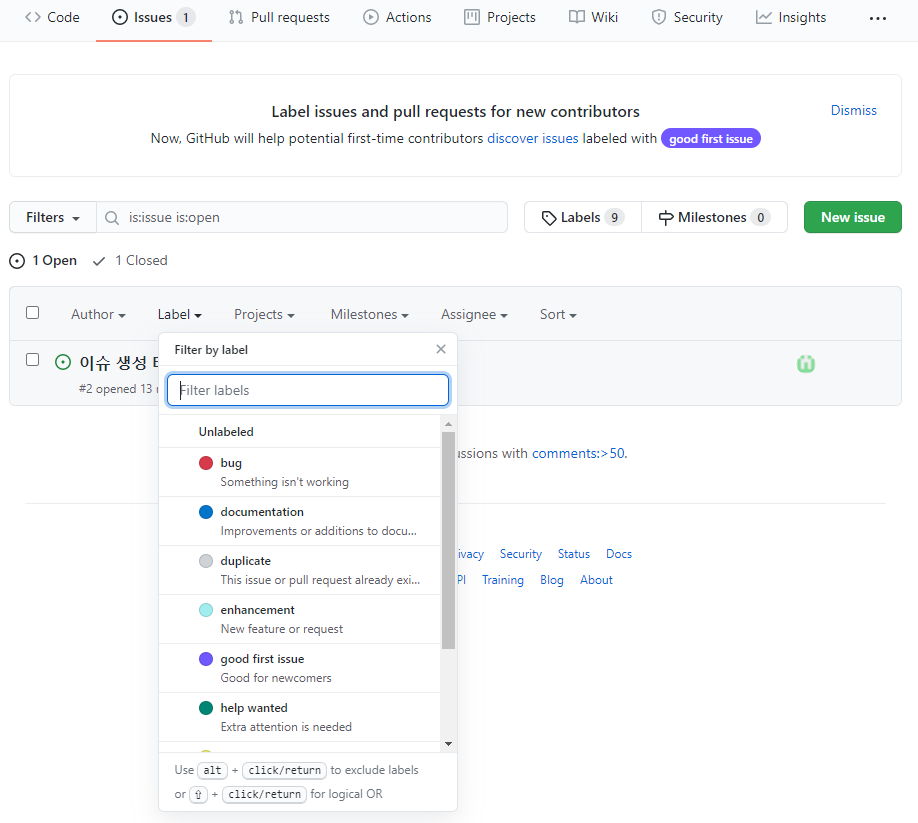This screenshot has width=918, height=823.
Task: Go to the Actions tab
Action: 397,18
